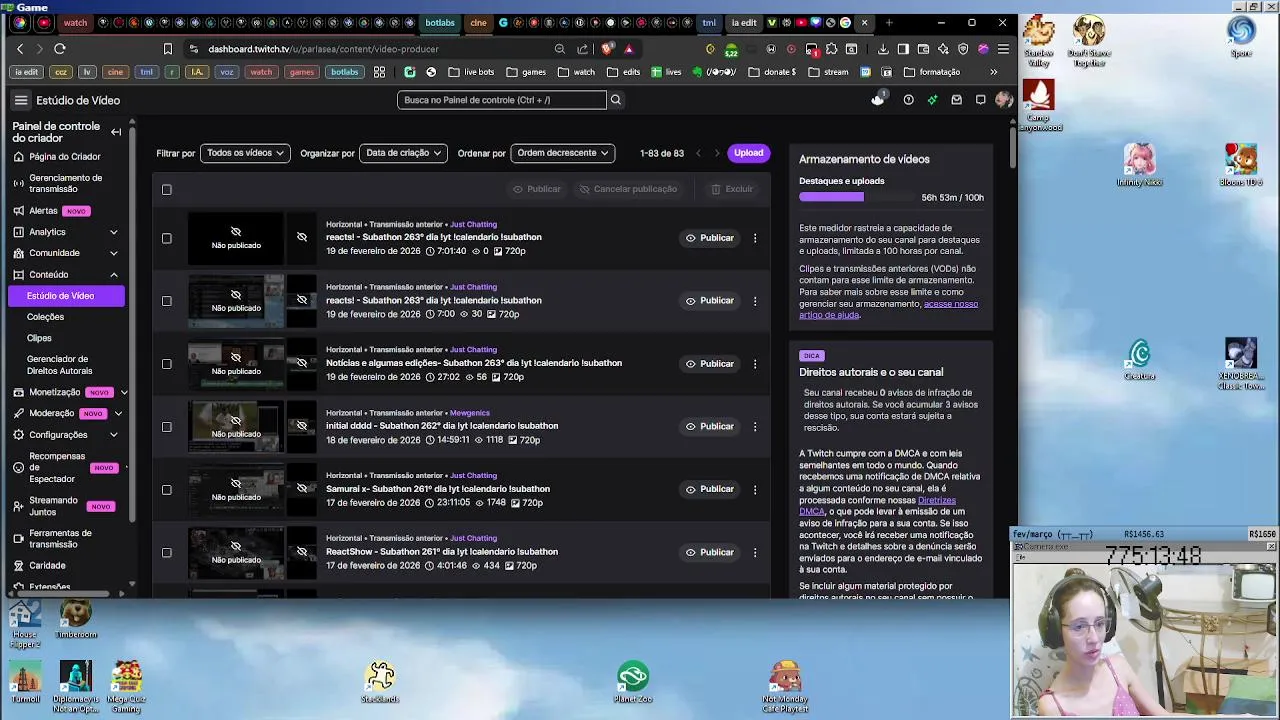
Task: Open more options for Samurai x video
Action: (x=755, y=489)
